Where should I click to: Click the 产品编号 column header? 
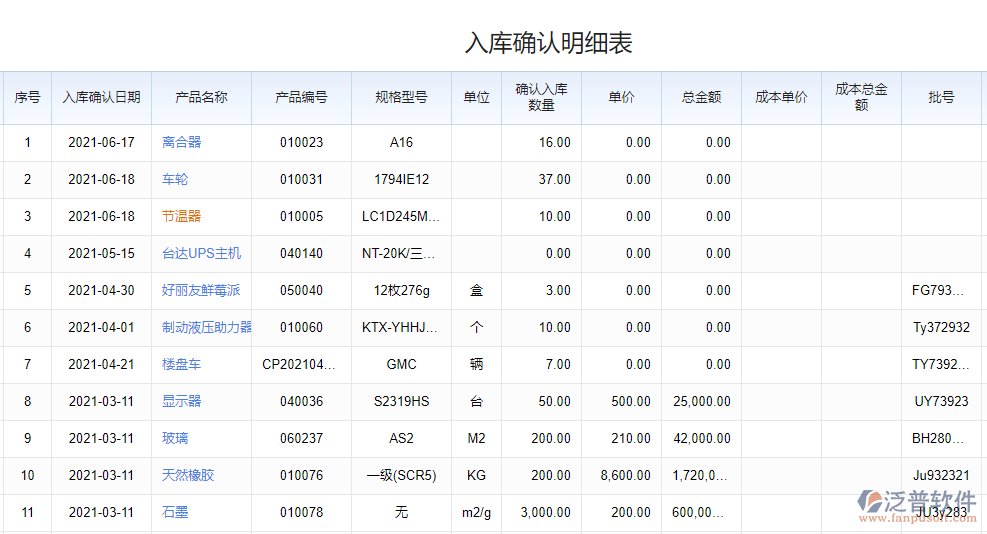[301, 97]
